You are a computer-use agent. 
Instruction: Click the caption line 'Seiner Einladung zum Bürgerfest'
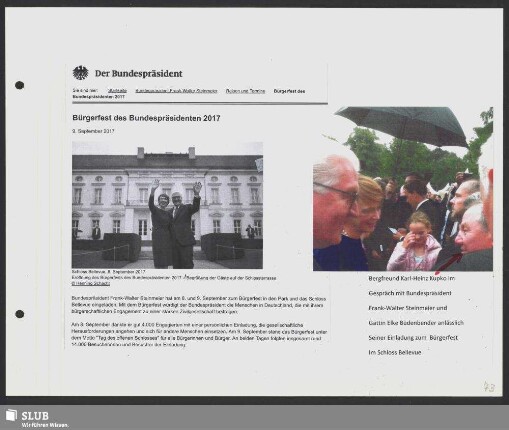pos(413,338)
